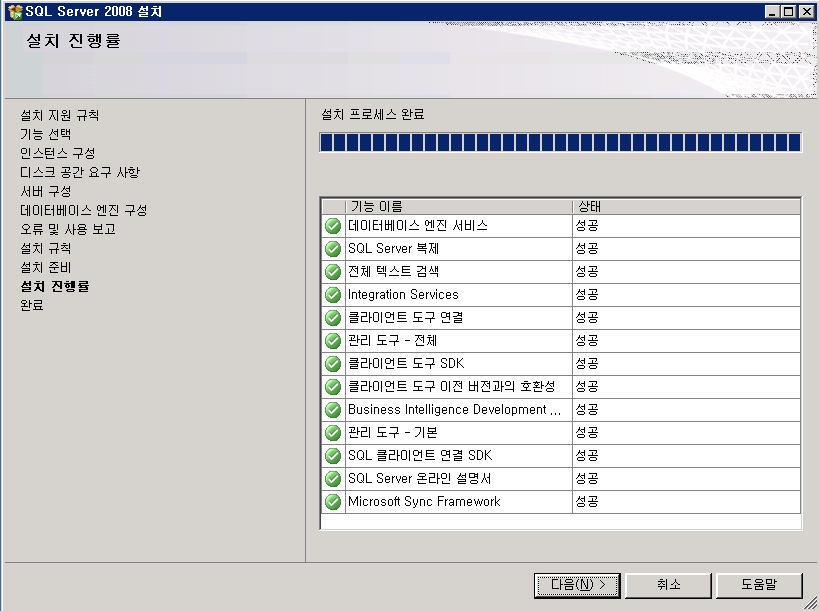Click check icon for 클라이언트 도구 이전 버전과의 호환성
Viewport: 819px width, 611px height.
[x=333, y=387]
